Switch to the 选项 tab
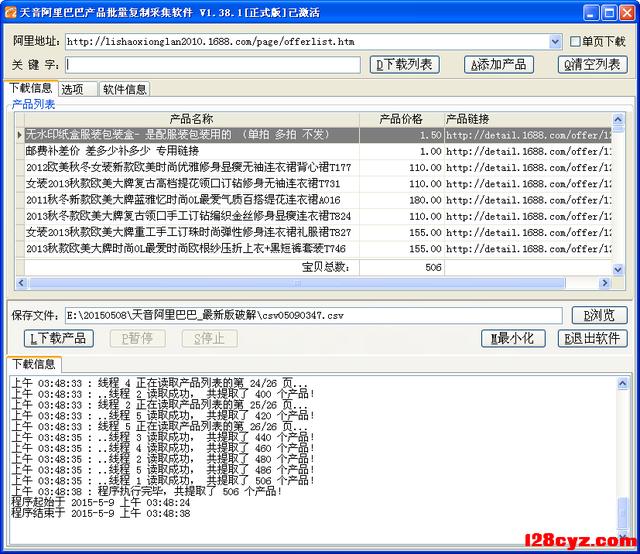Viewport: 640px width, 554px height. click(78, 89)
